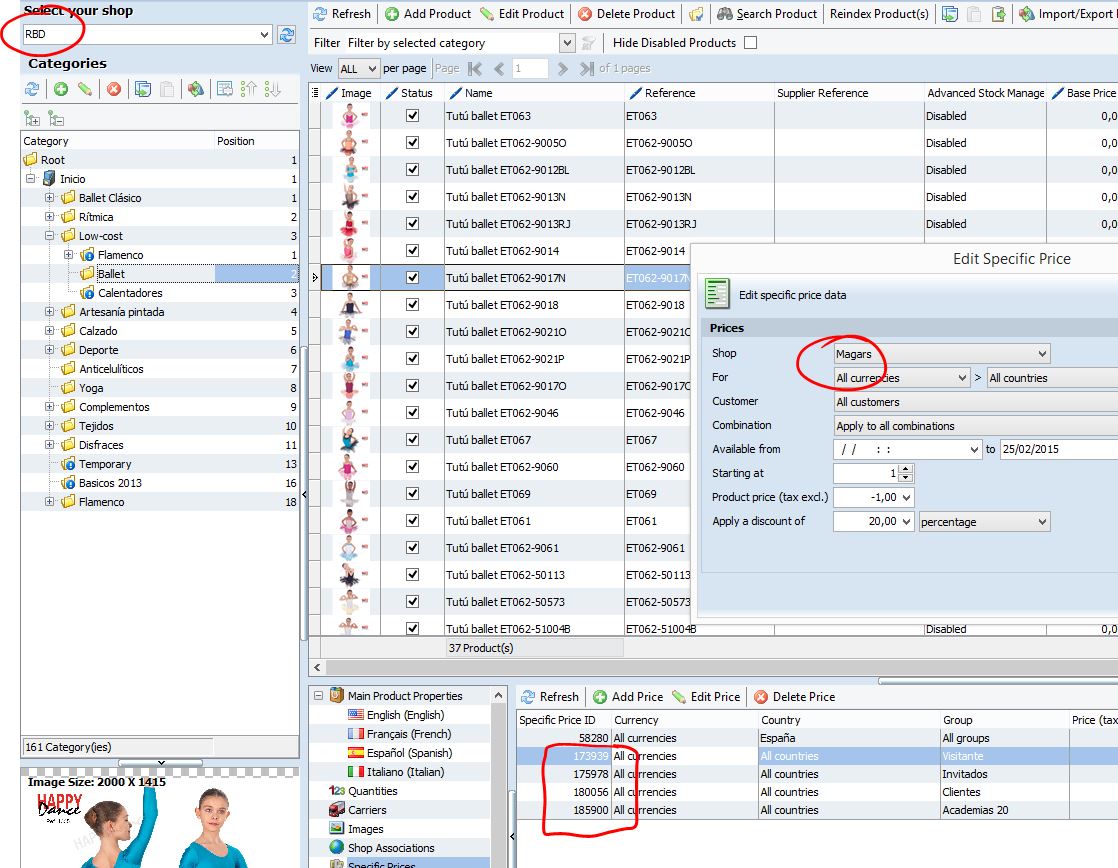The image size is (1118, 868).
Task: Click the green add category icon
Action: pos(61,89)
